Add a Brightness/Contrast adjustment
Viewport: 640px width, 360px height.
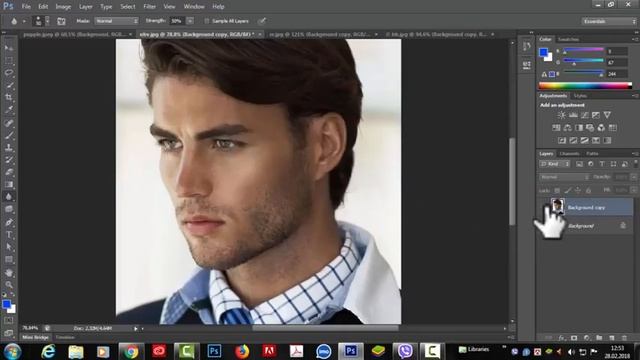(562, 115)
